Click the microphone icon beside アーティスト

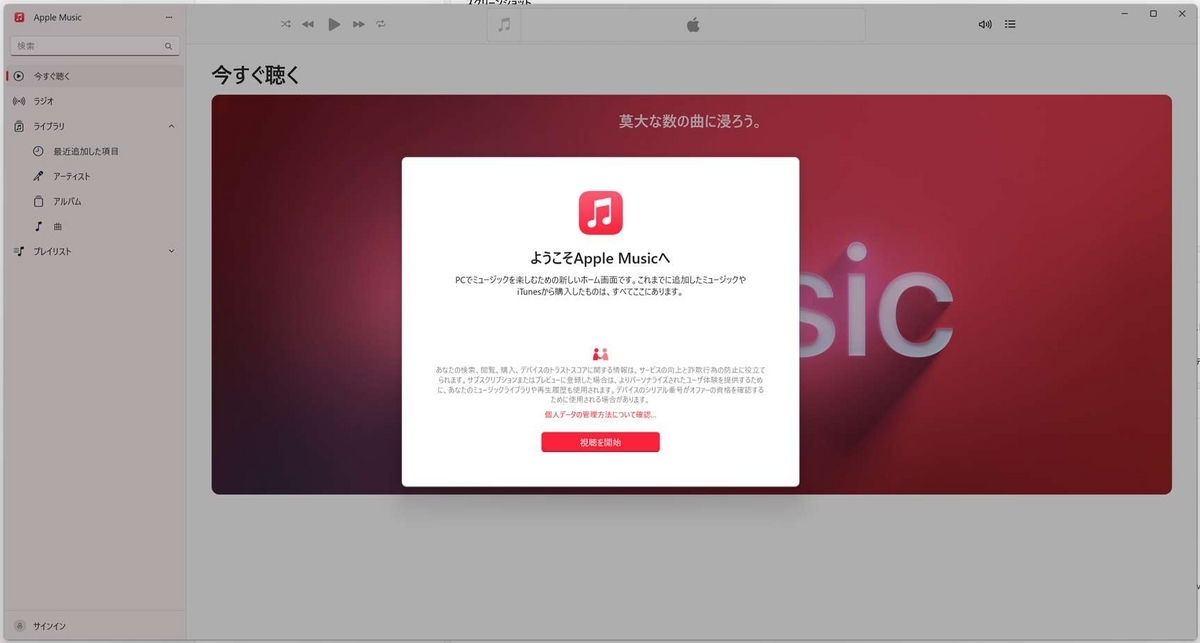coord(38,176)
